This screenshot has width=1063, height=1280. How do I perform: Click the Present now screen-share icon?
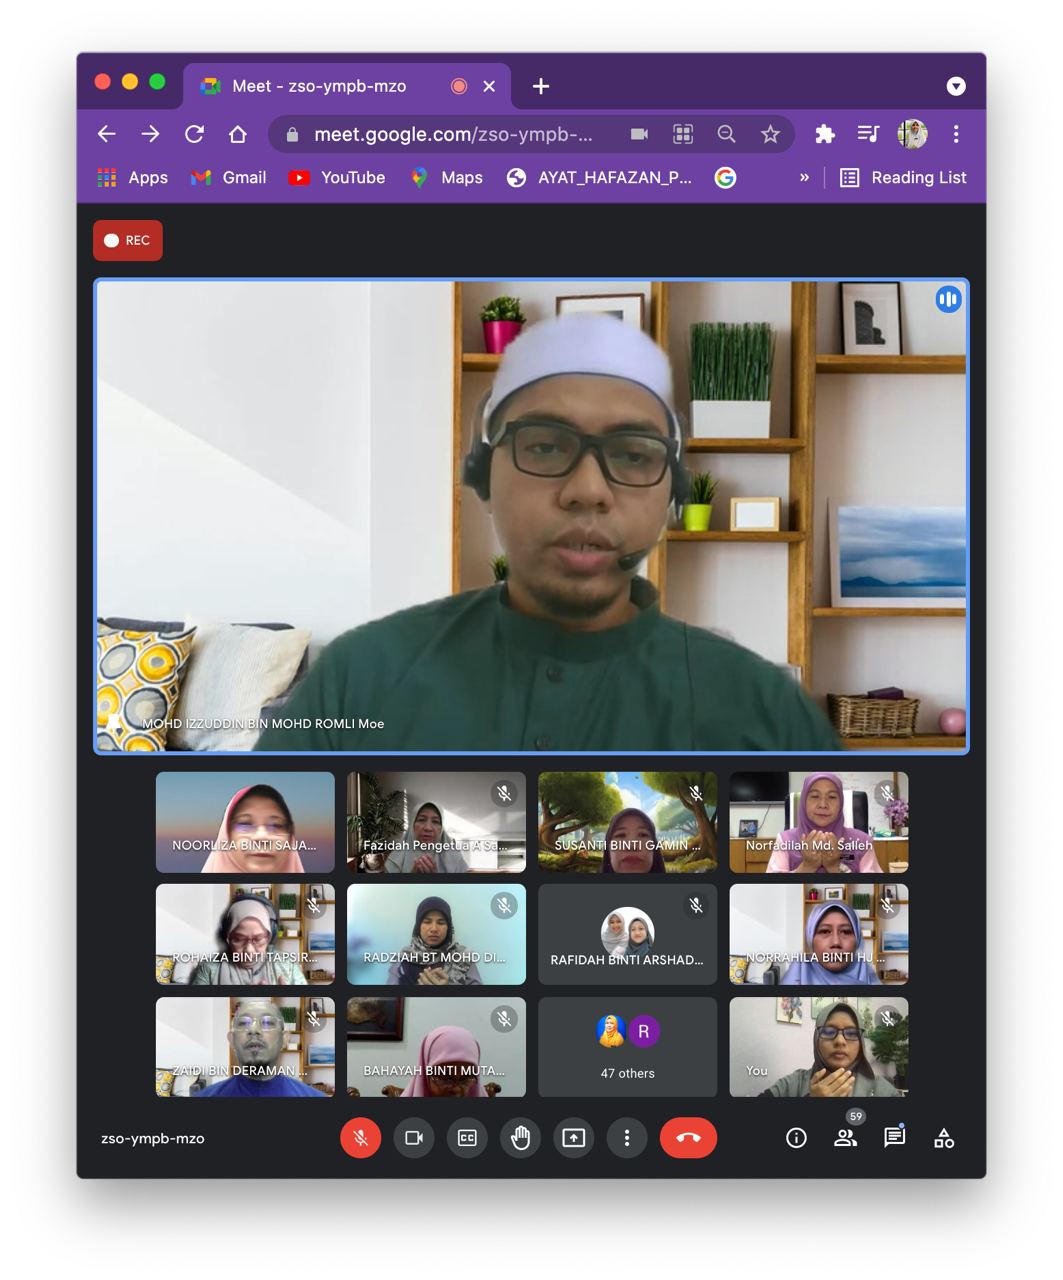(573, 1138)
